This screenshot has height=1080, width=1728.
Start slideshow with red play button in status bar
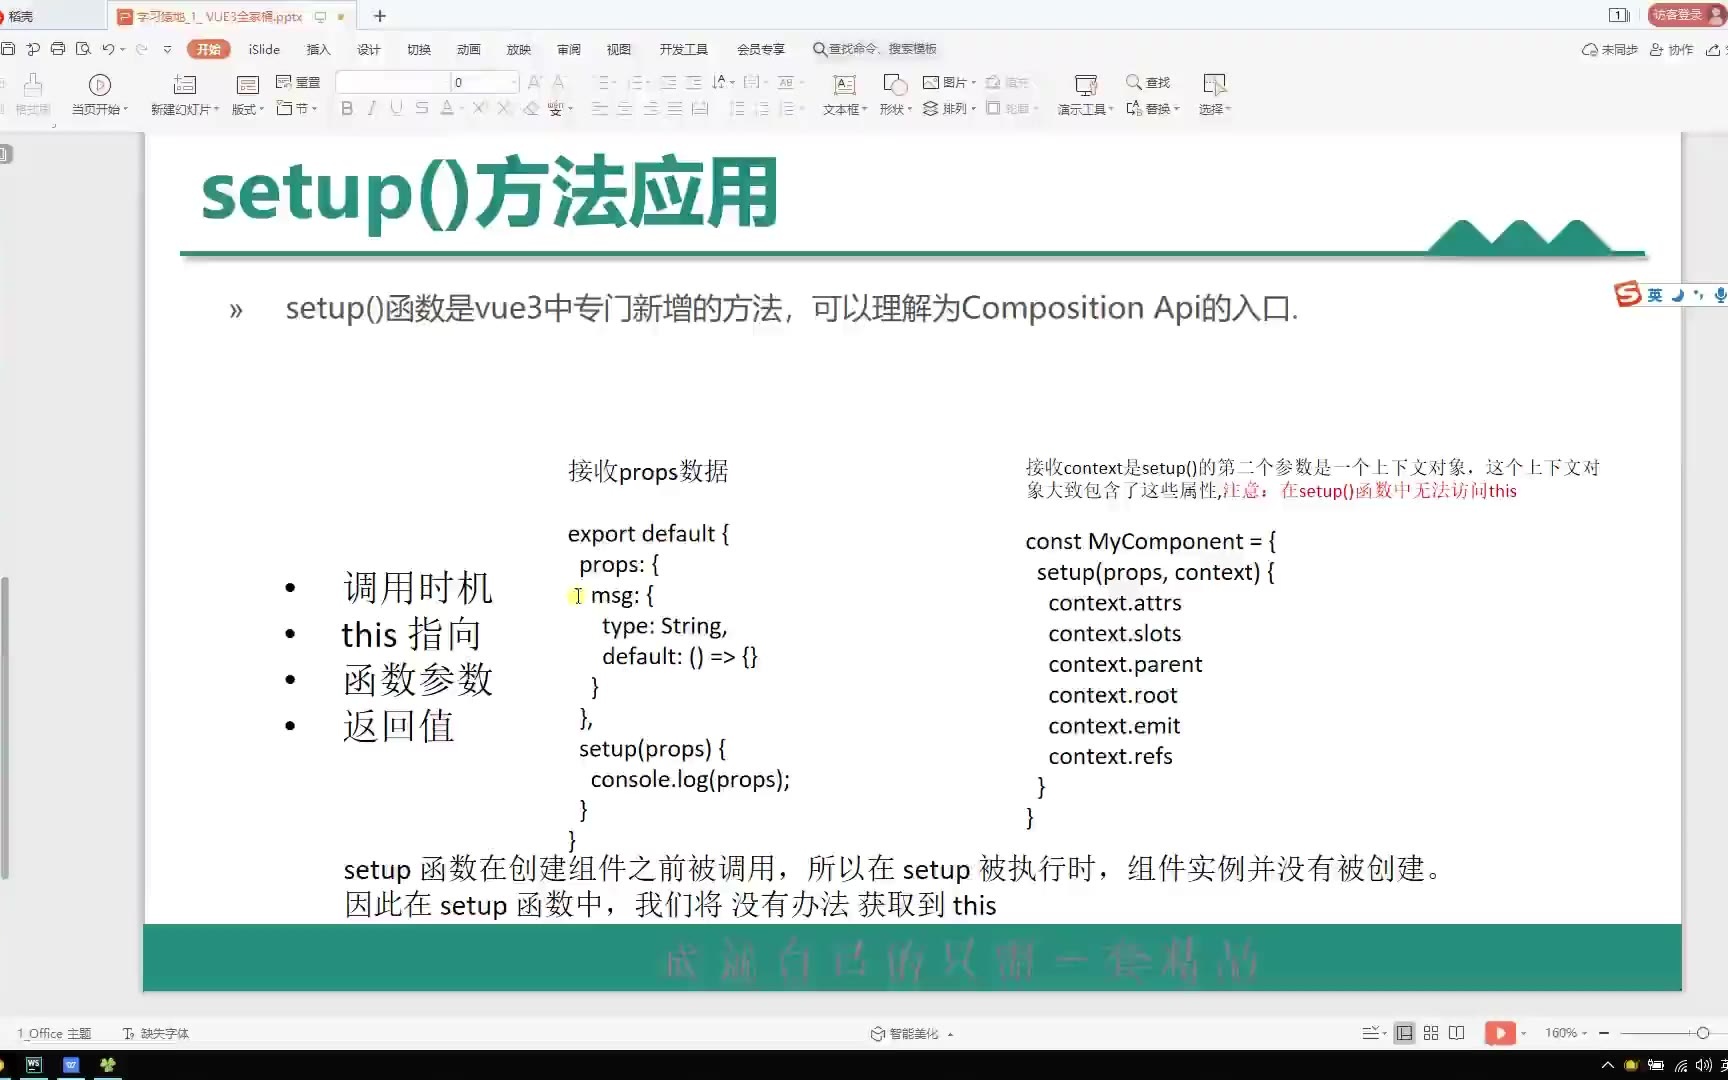pos(1499,1033)
